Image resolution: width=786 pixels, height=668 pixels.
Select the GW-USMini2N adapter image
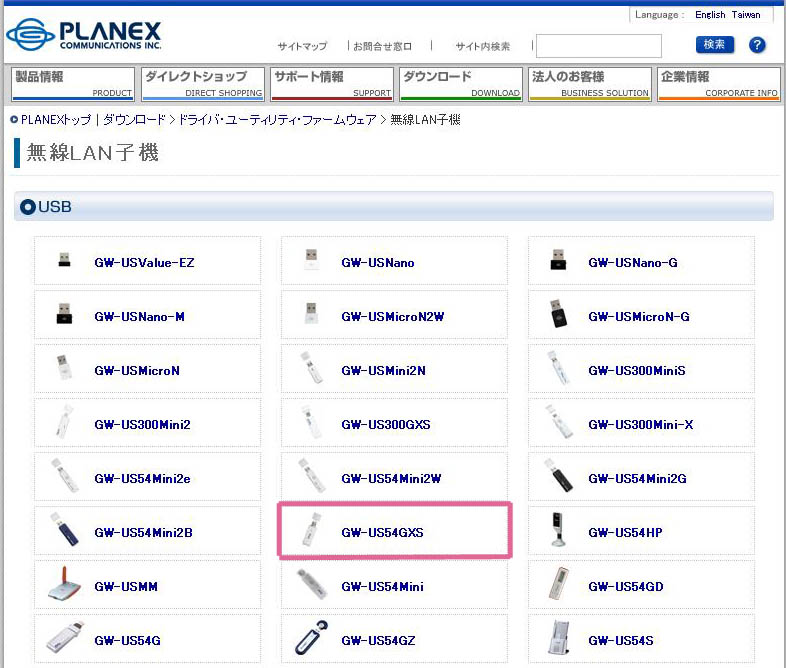tap(312, 368)
